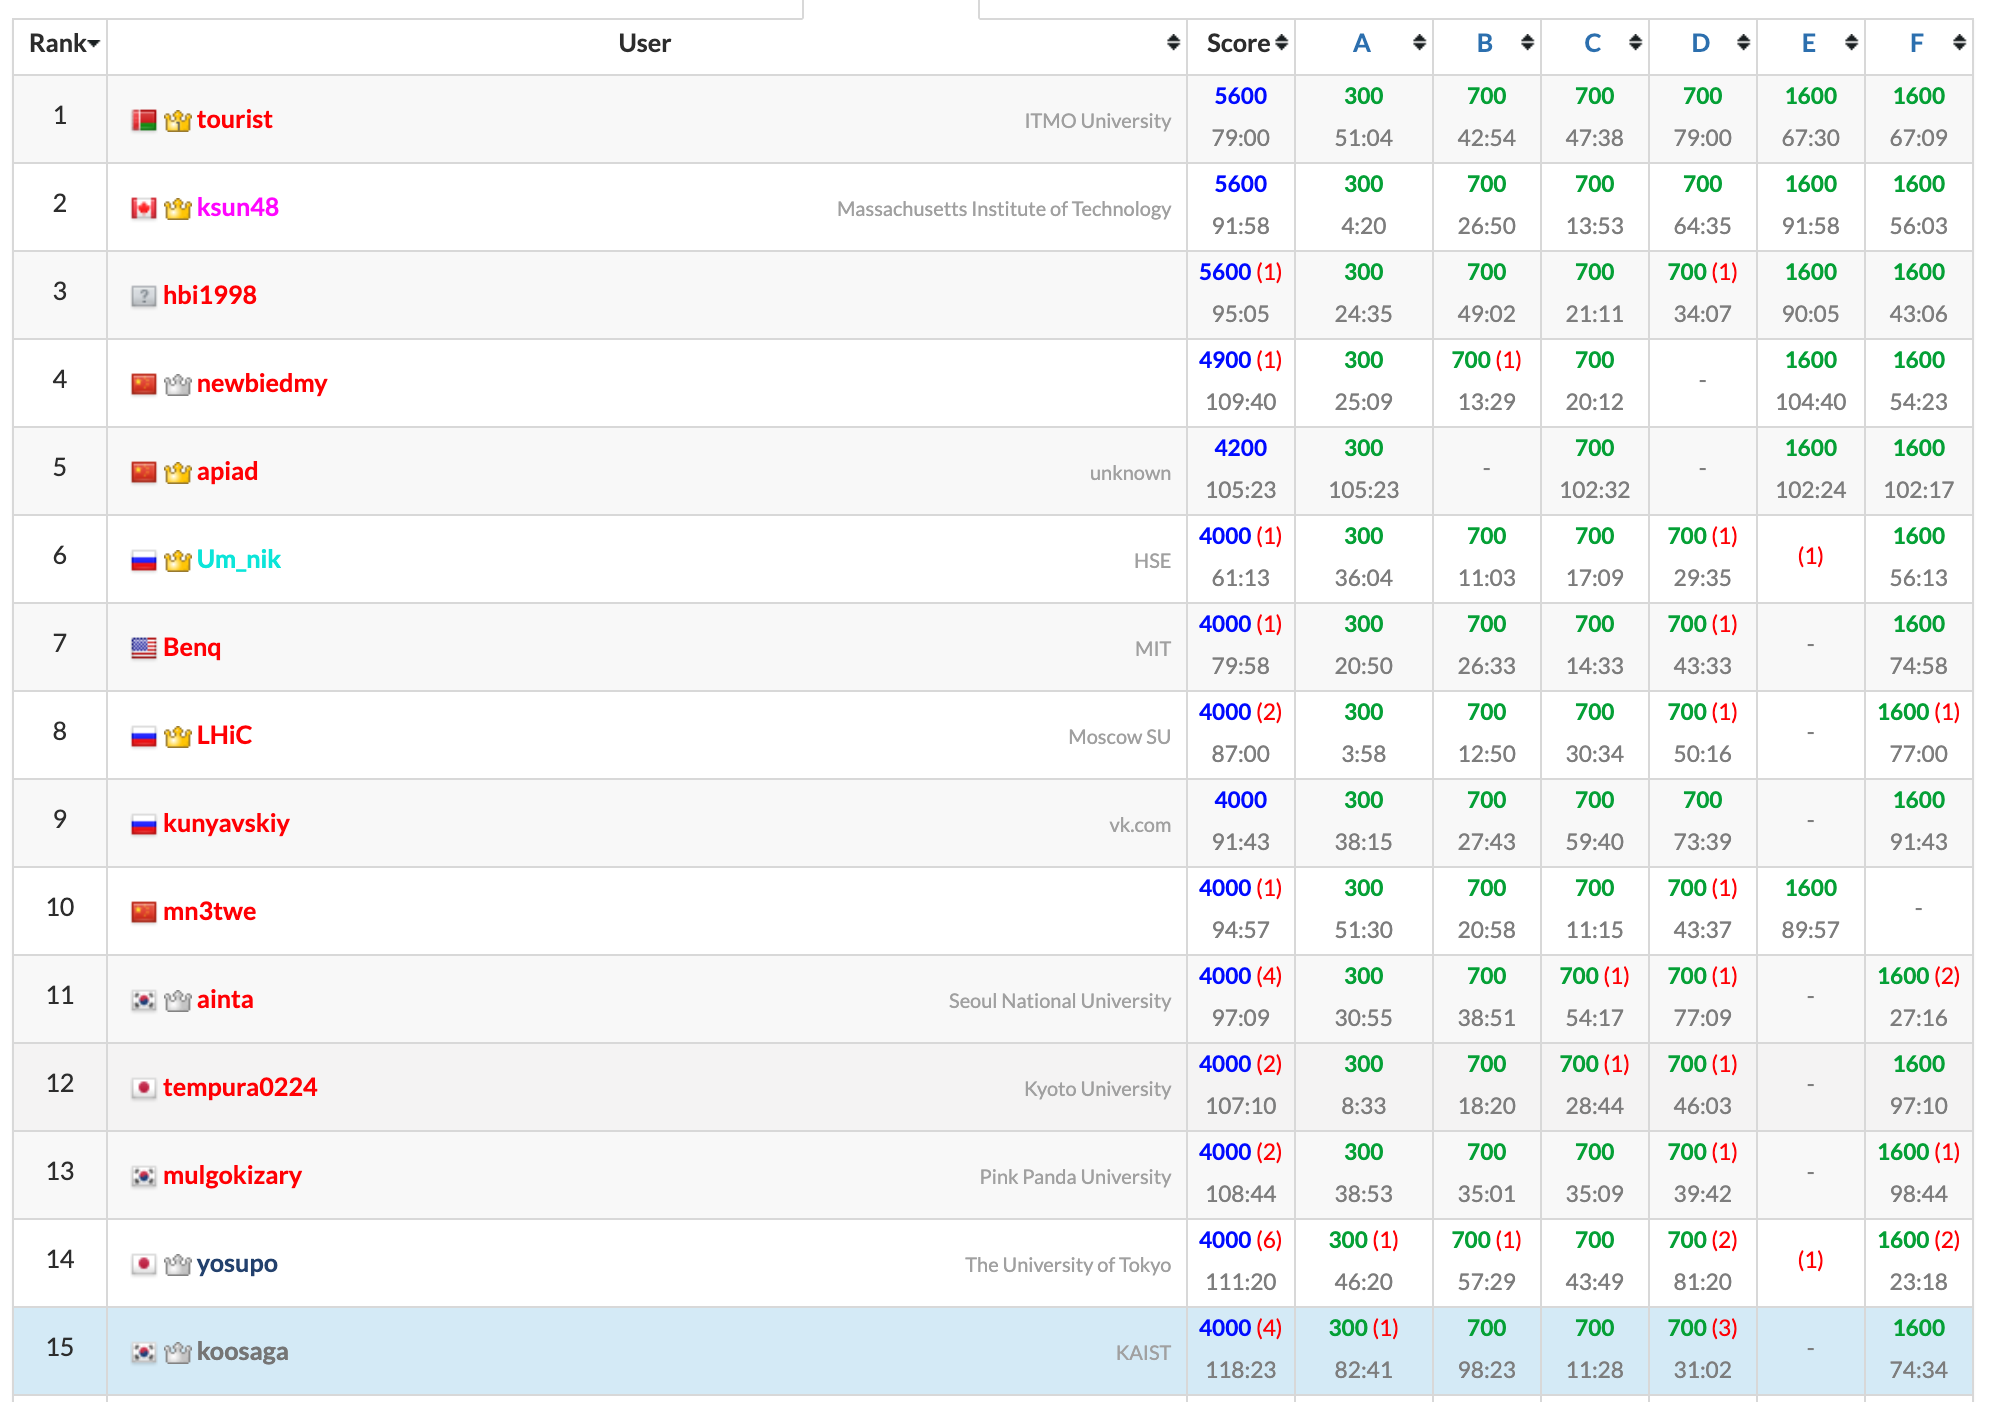Click the Russian flag beside kunyavskiy
The image size is (2000, 1402).
[x=144, y=824]
